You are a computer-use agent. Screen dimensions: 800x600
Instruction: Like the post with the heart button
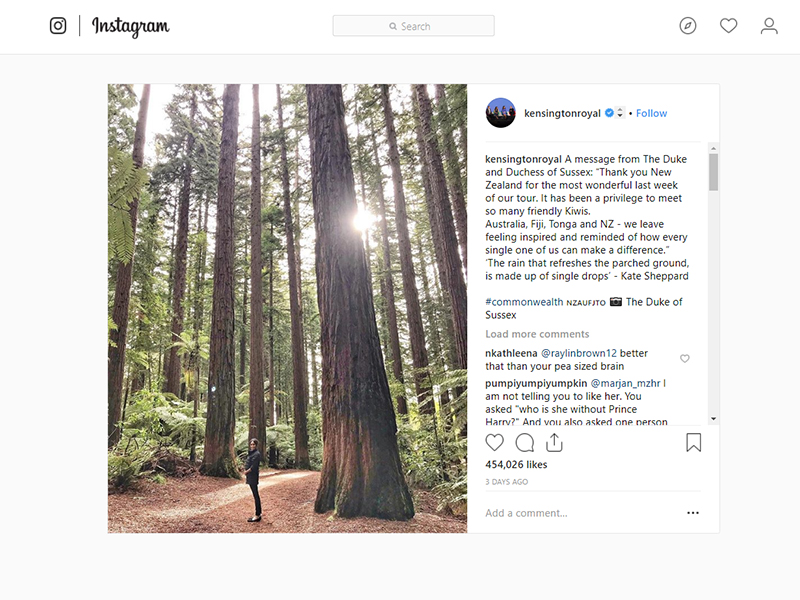(x=495, y=442)
